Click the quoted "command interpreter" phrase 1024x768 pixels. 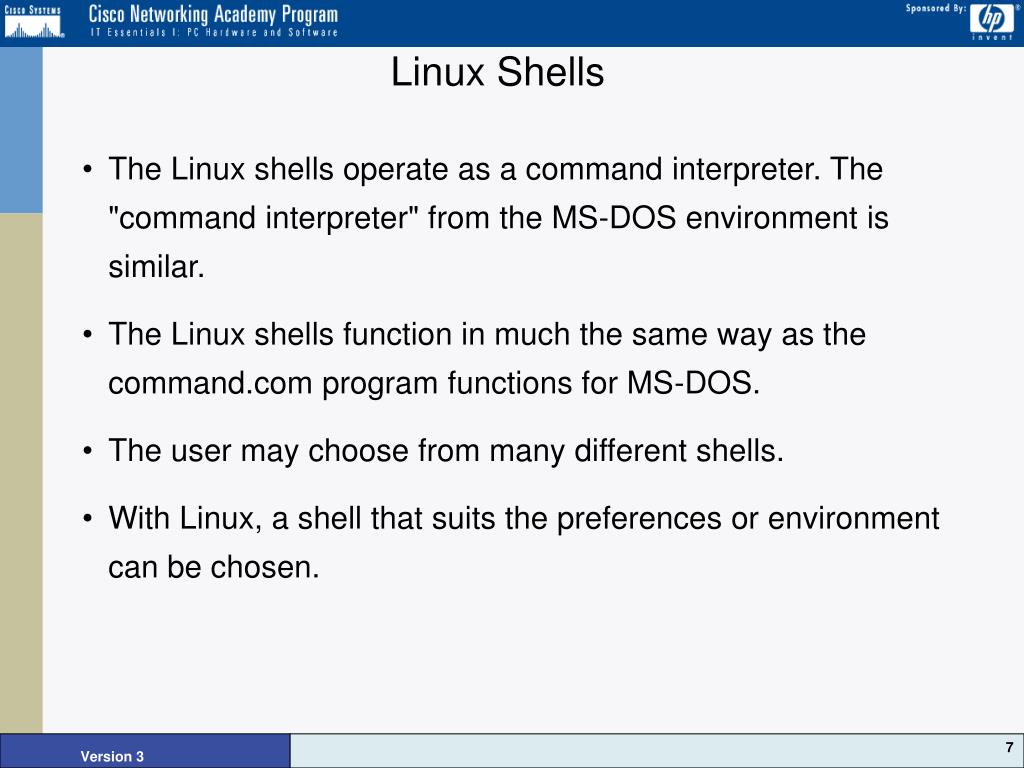[263, 217]
